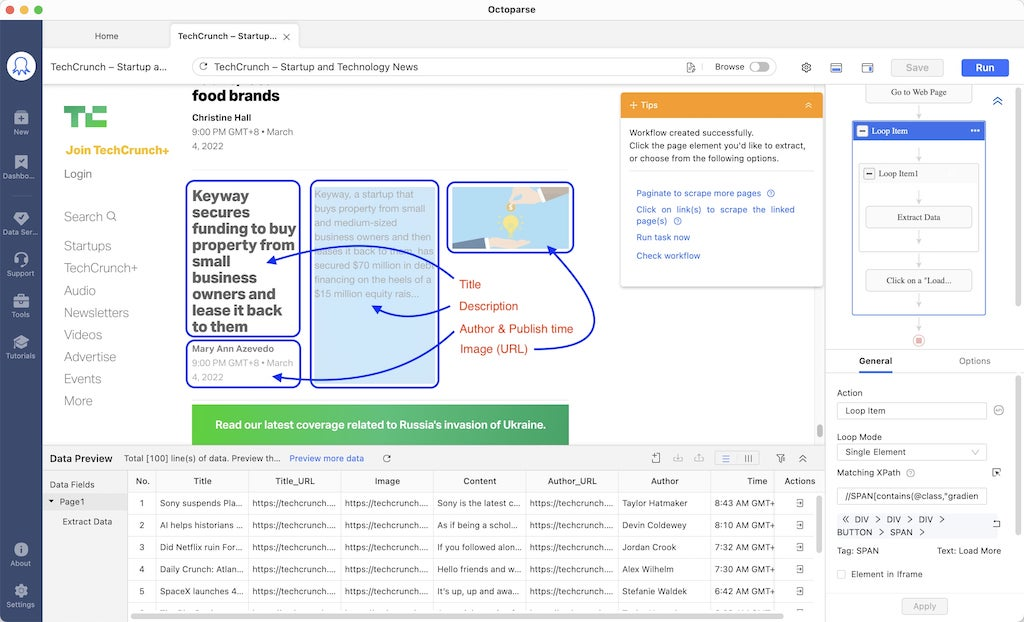1024x622 pixels.
Task: Collapse the orange Tips panel
Action: coord(808,105)
